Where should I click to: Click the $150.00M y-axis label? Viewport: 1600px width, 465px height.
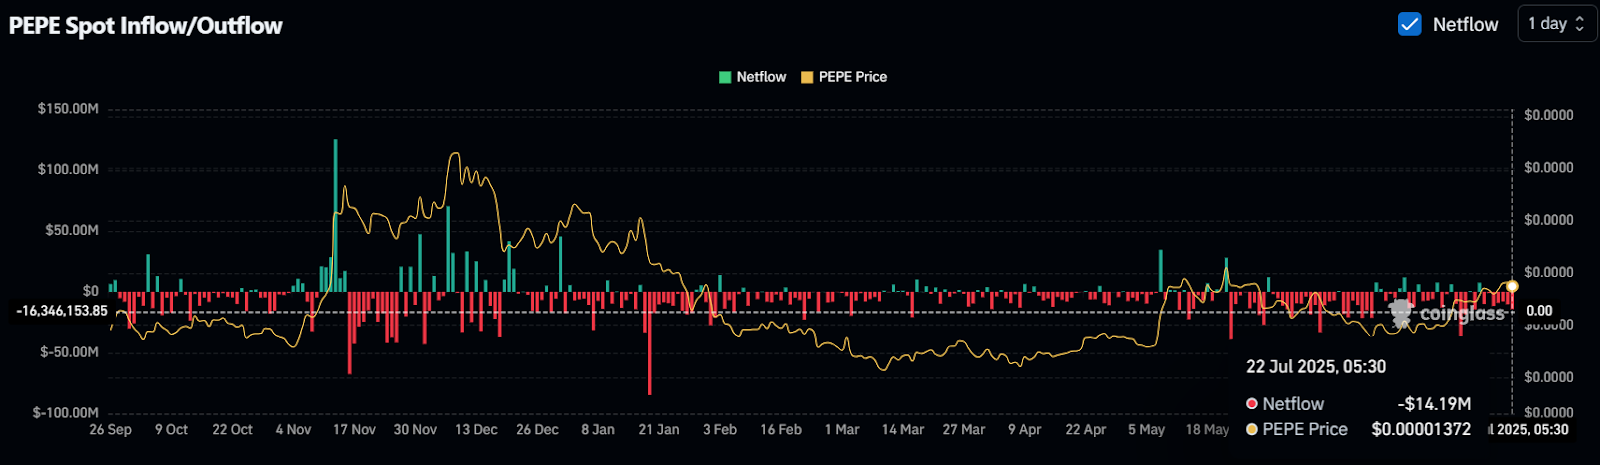coord(68,108)
